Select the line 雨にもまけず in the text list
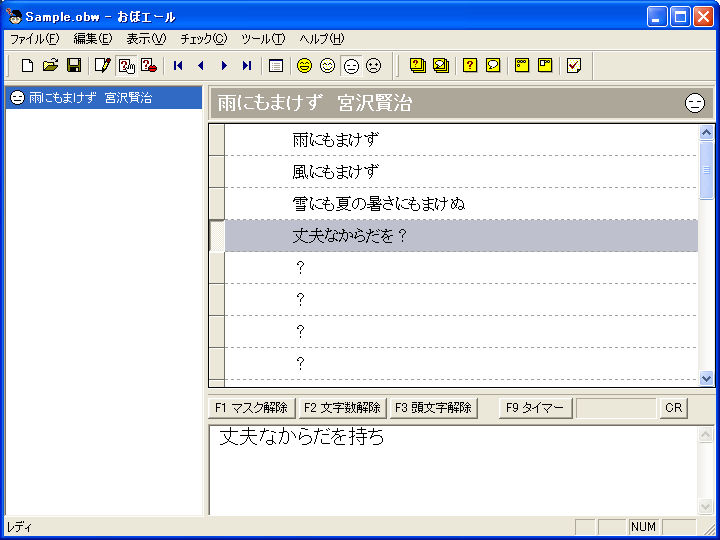 pyautogui.click(x=461, y=140)
